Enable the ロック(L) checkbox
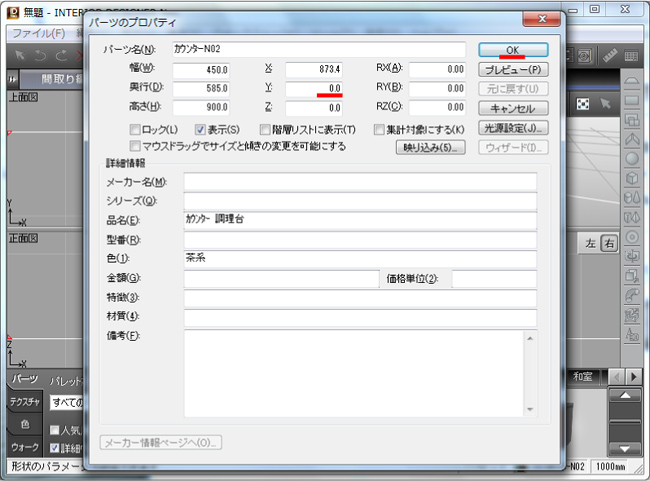650x481 pixels. pyautogui.click(x=135, y=130)
